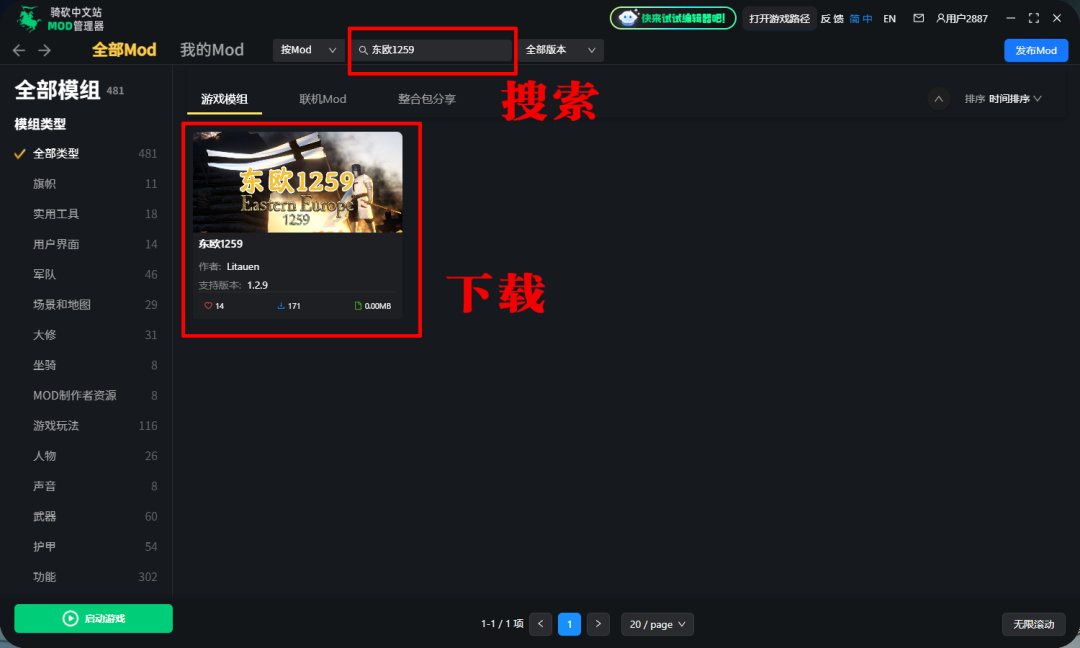Viewport: 1080px width, 648px height.
Task: Click the robot editor promo banner
Action: (673, 18)
